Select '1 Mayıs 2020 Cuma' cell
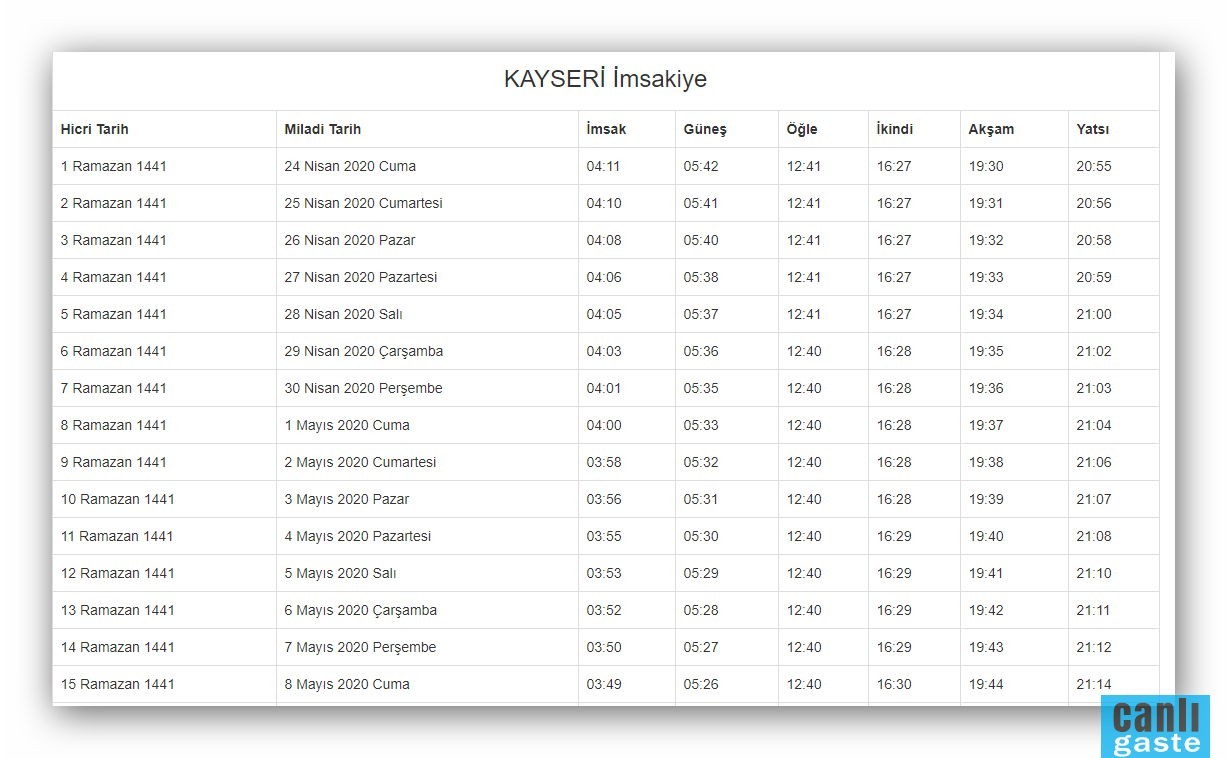The height and width of the screenshot is (758, 1227). pyautogui.click(x=346, y=425)
